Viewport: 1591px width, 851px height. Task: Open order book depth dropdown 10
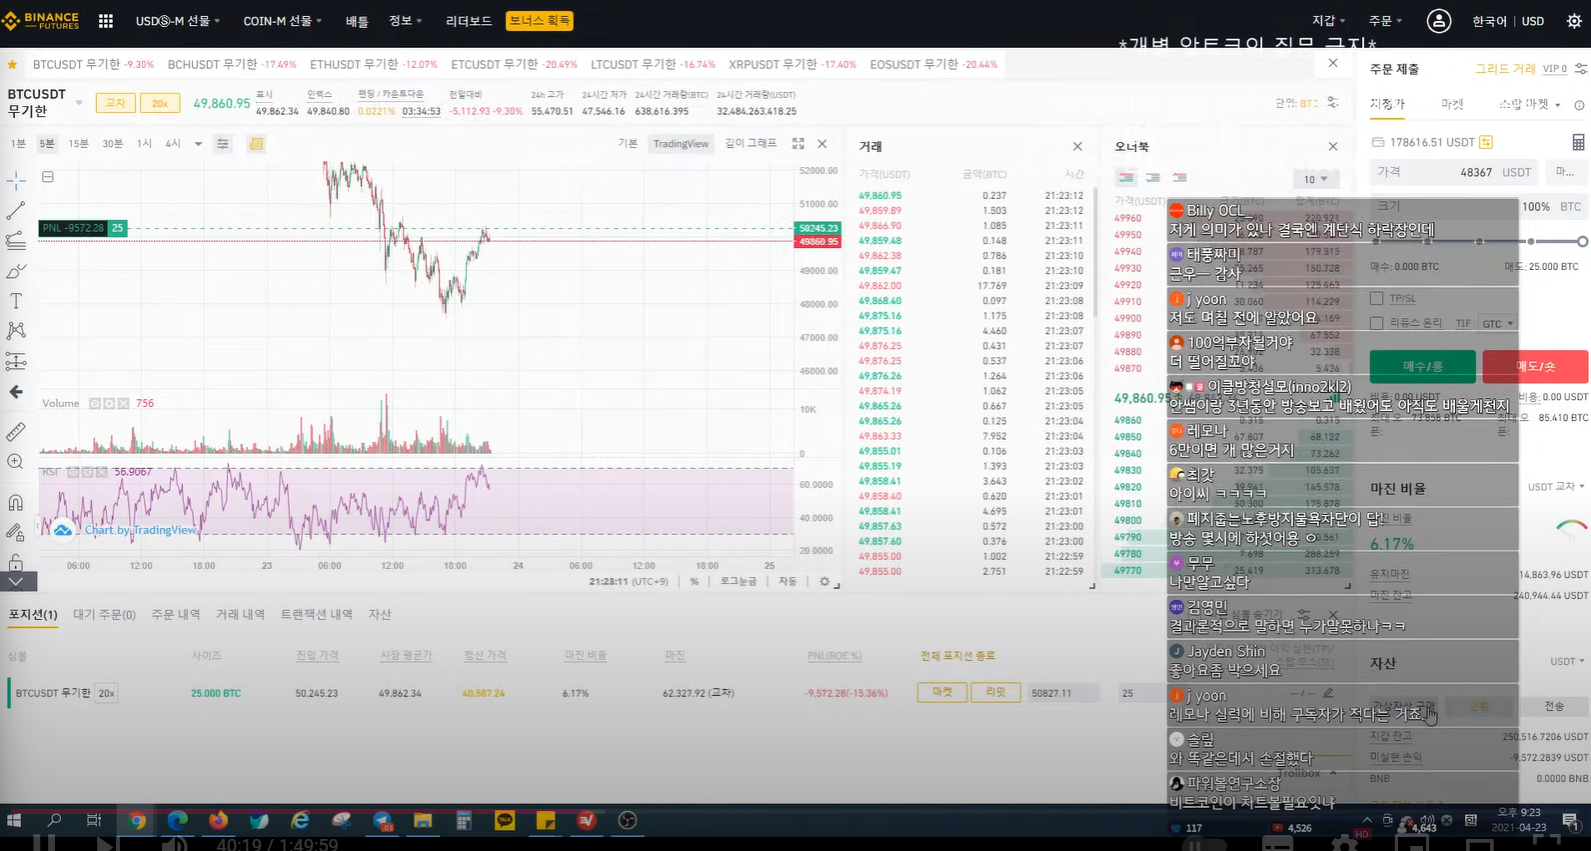(1315, 179)
